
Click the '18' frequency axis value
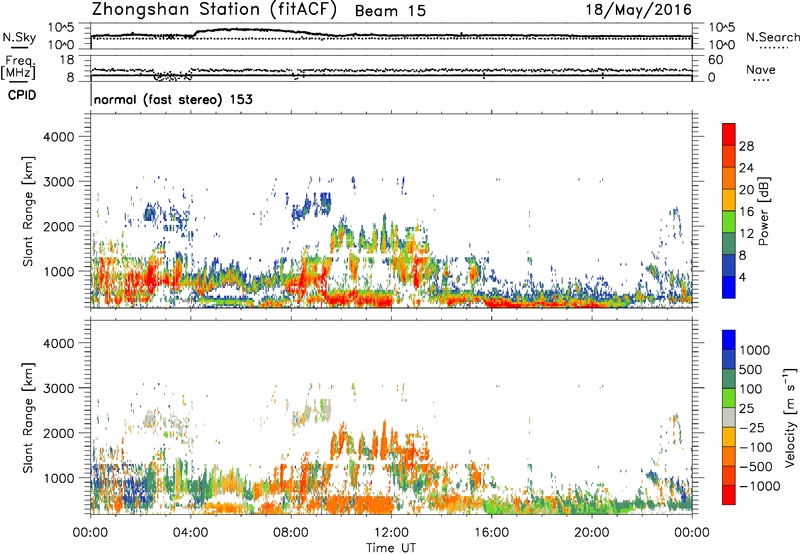point(67,60)
